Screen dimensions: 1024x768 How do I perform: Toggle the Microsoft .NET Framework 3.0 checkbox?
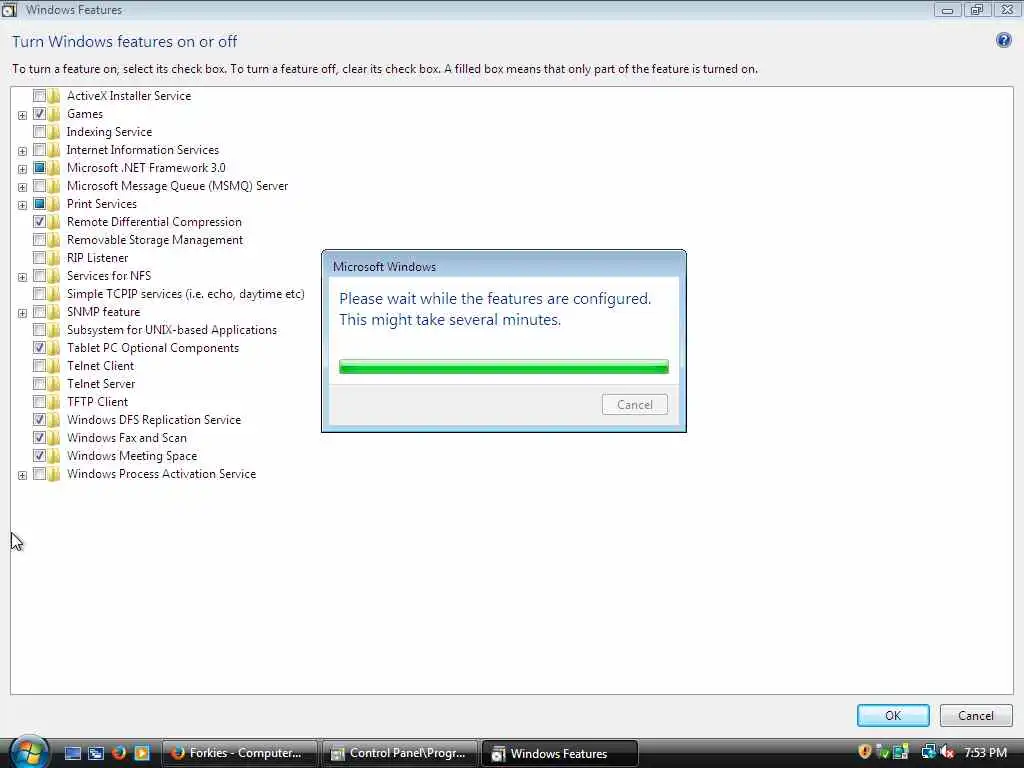click(x=39, y=168)
